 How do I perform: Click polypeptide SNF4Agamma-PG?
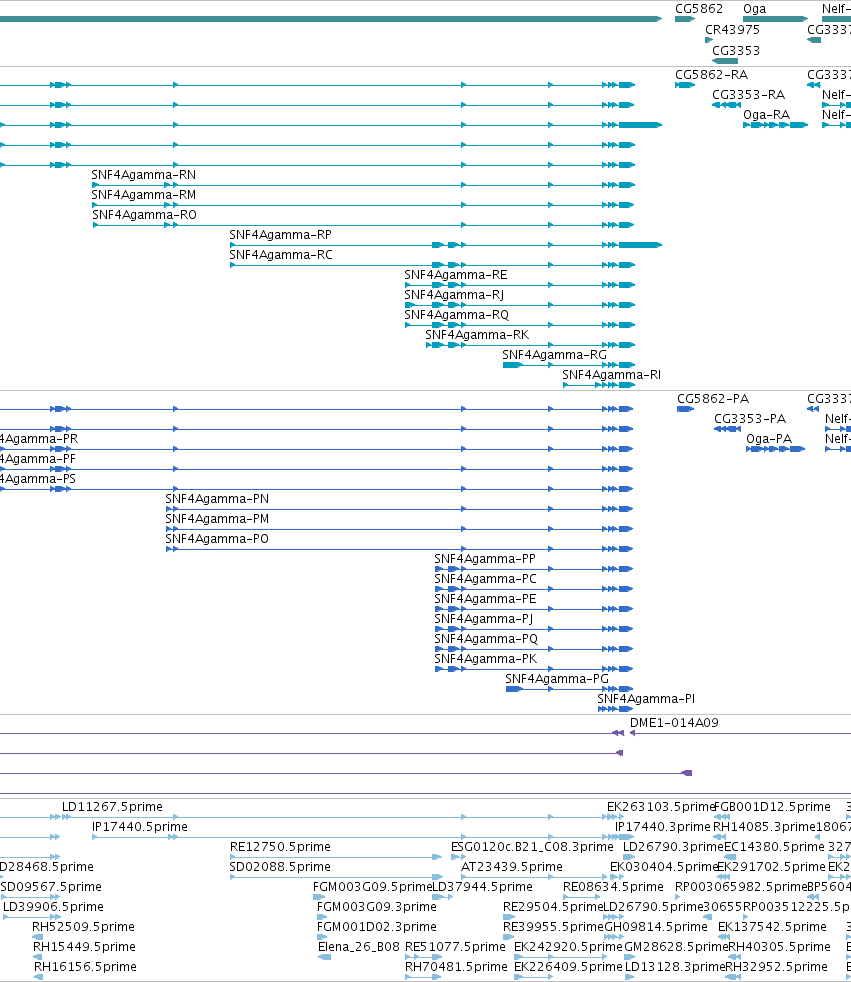point(557,680)
